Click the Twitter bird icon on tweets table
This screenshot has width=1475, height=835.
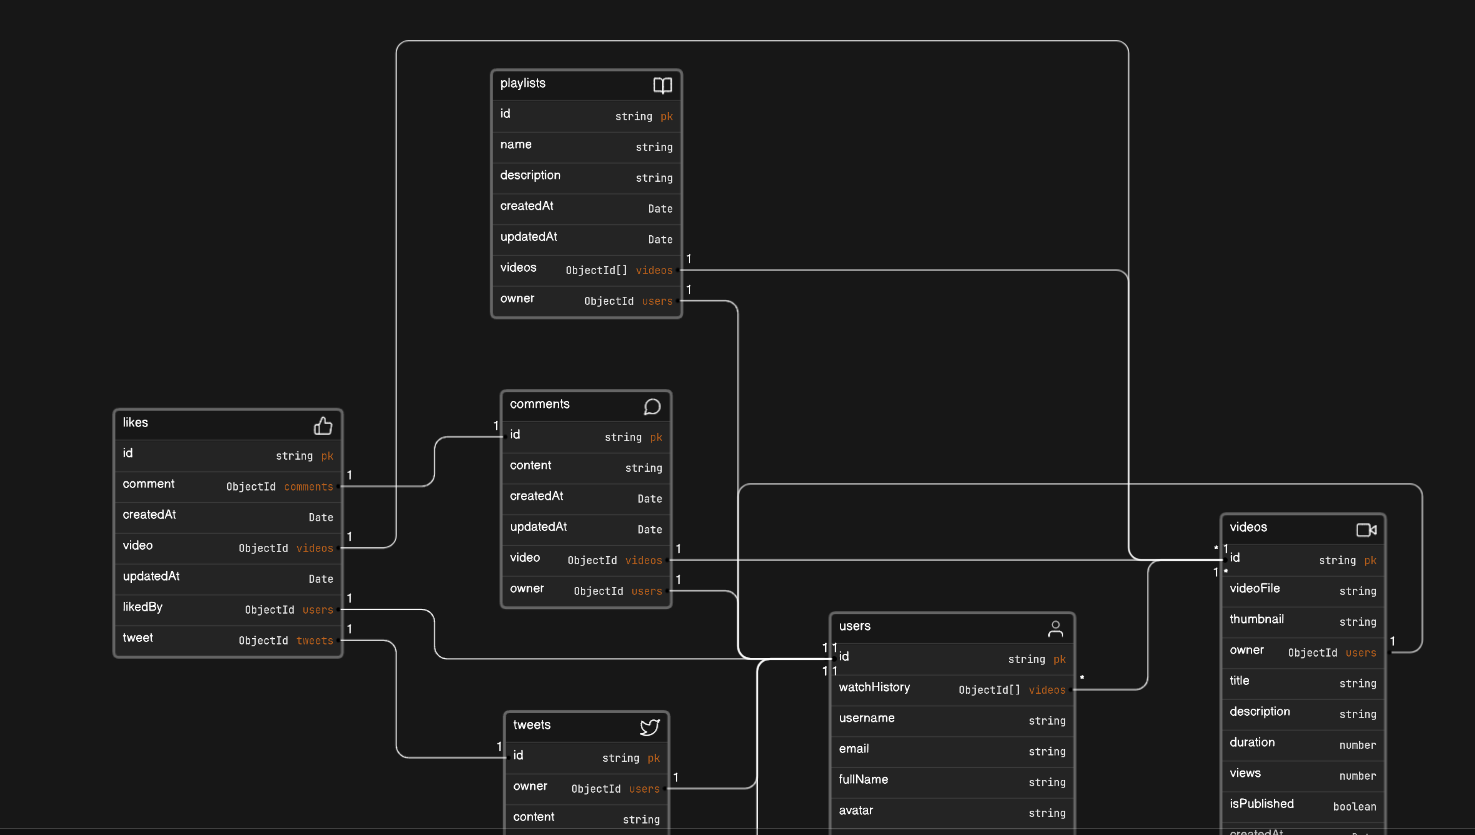tap(650, 727)
